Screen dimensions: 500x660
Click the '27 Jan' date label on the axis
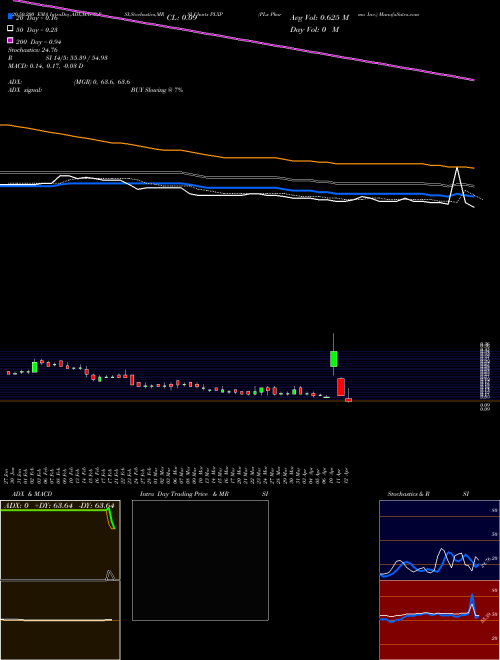click(8, 475)
